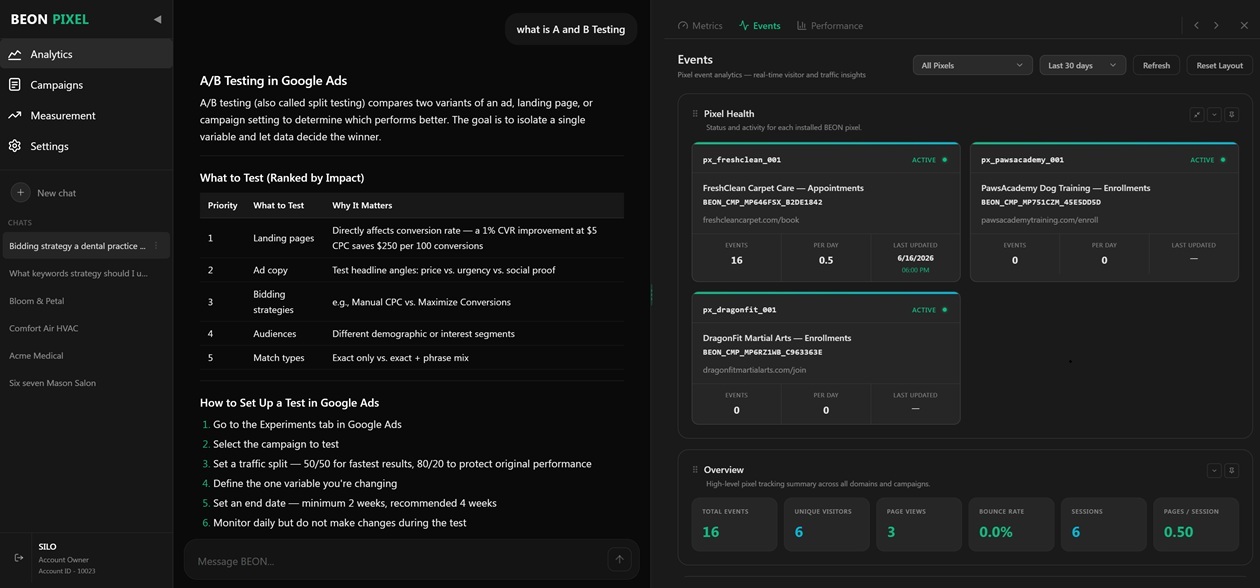
Task: Open the All Pixels dropdown
Action: tap(972, 65)
